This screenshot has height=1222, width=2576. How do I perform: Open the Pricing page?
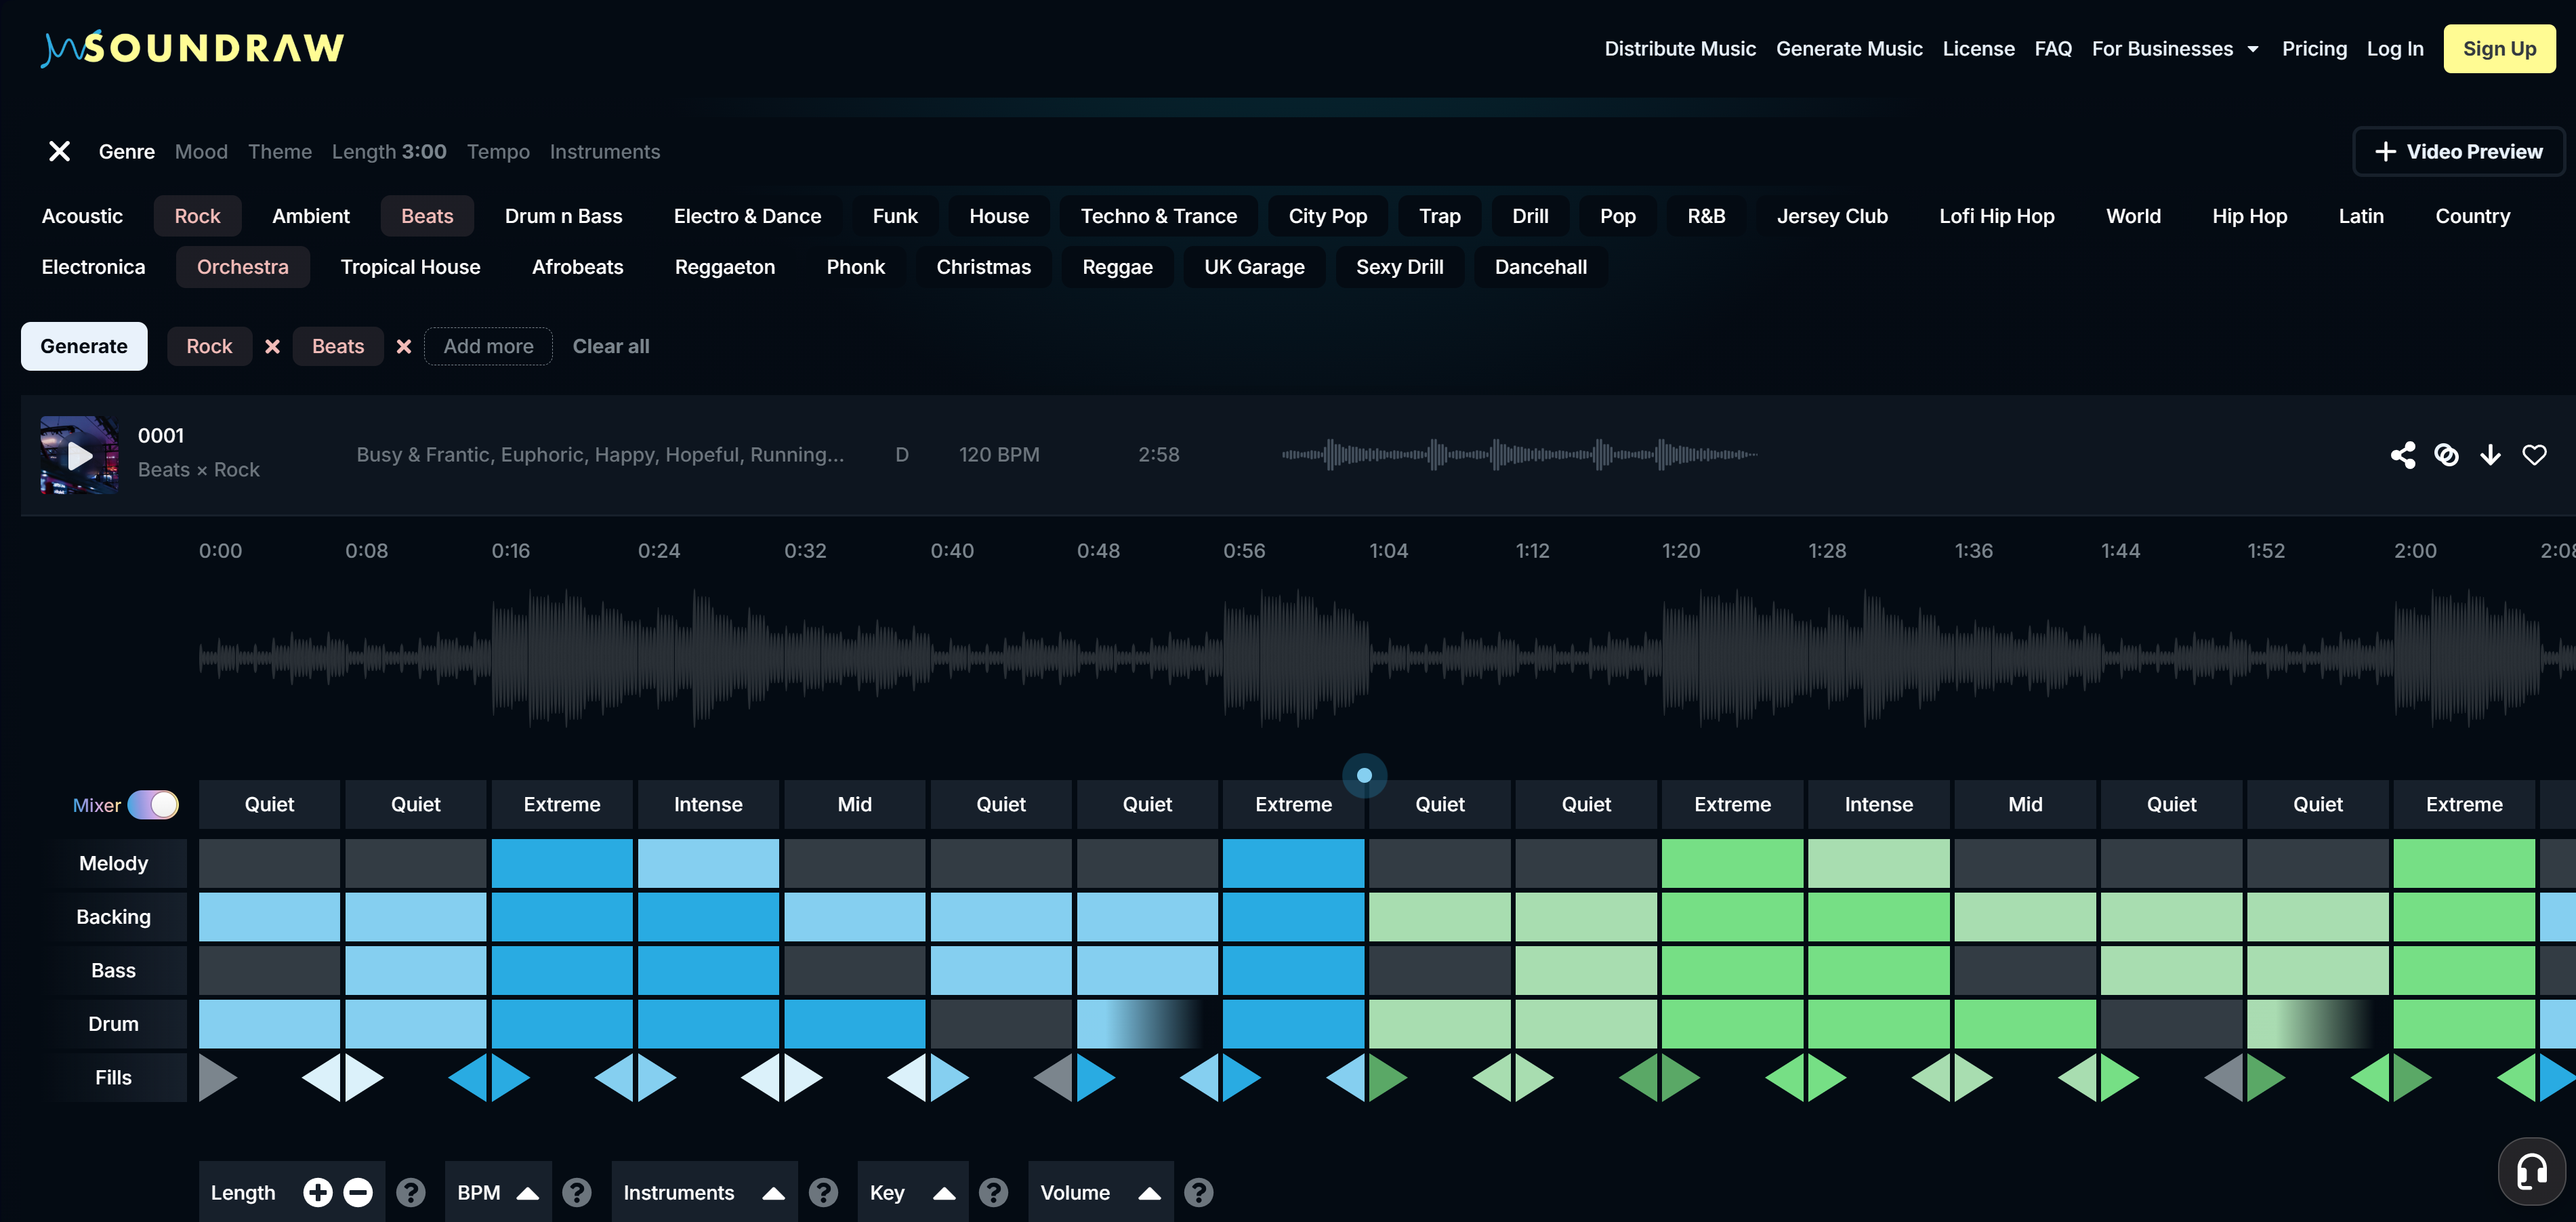pyautogui.click(x=2315, y=48)
